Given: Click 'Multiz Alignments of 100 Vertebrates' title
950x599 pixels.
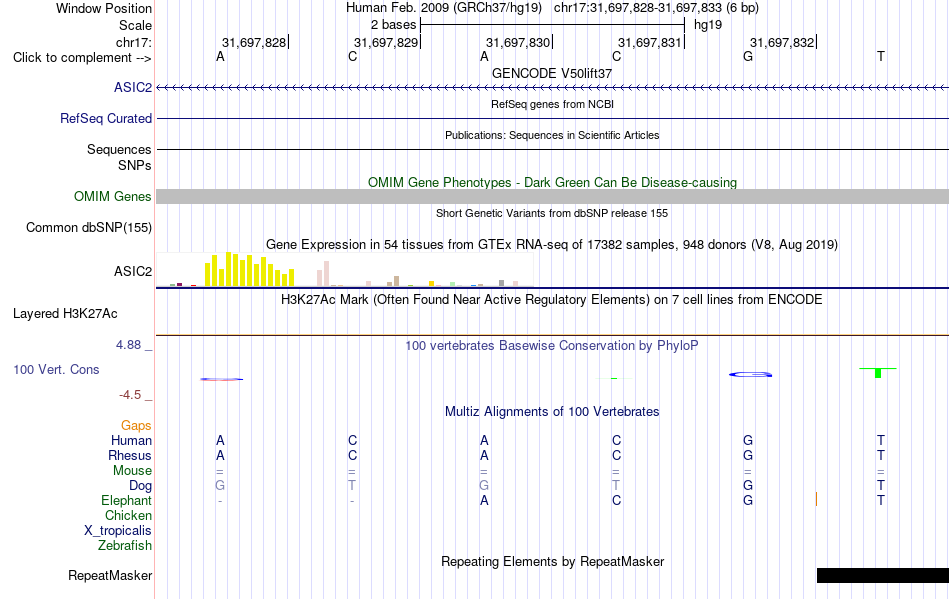Looking at the screenshot, I should tap(552, 412).
